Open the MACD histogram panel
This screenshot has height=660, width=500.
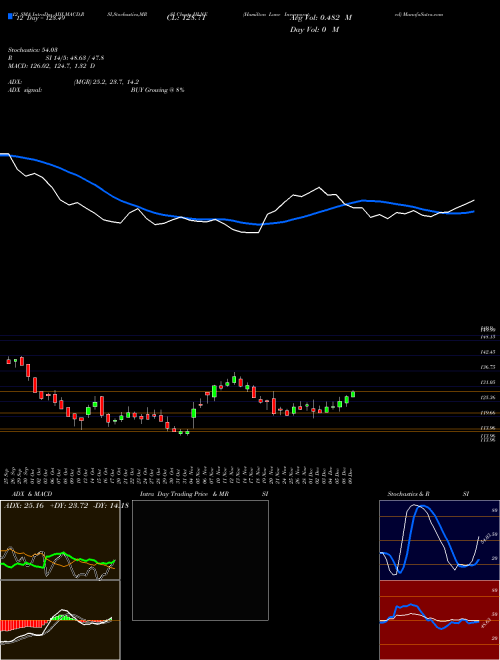click(x=60, y=620)
